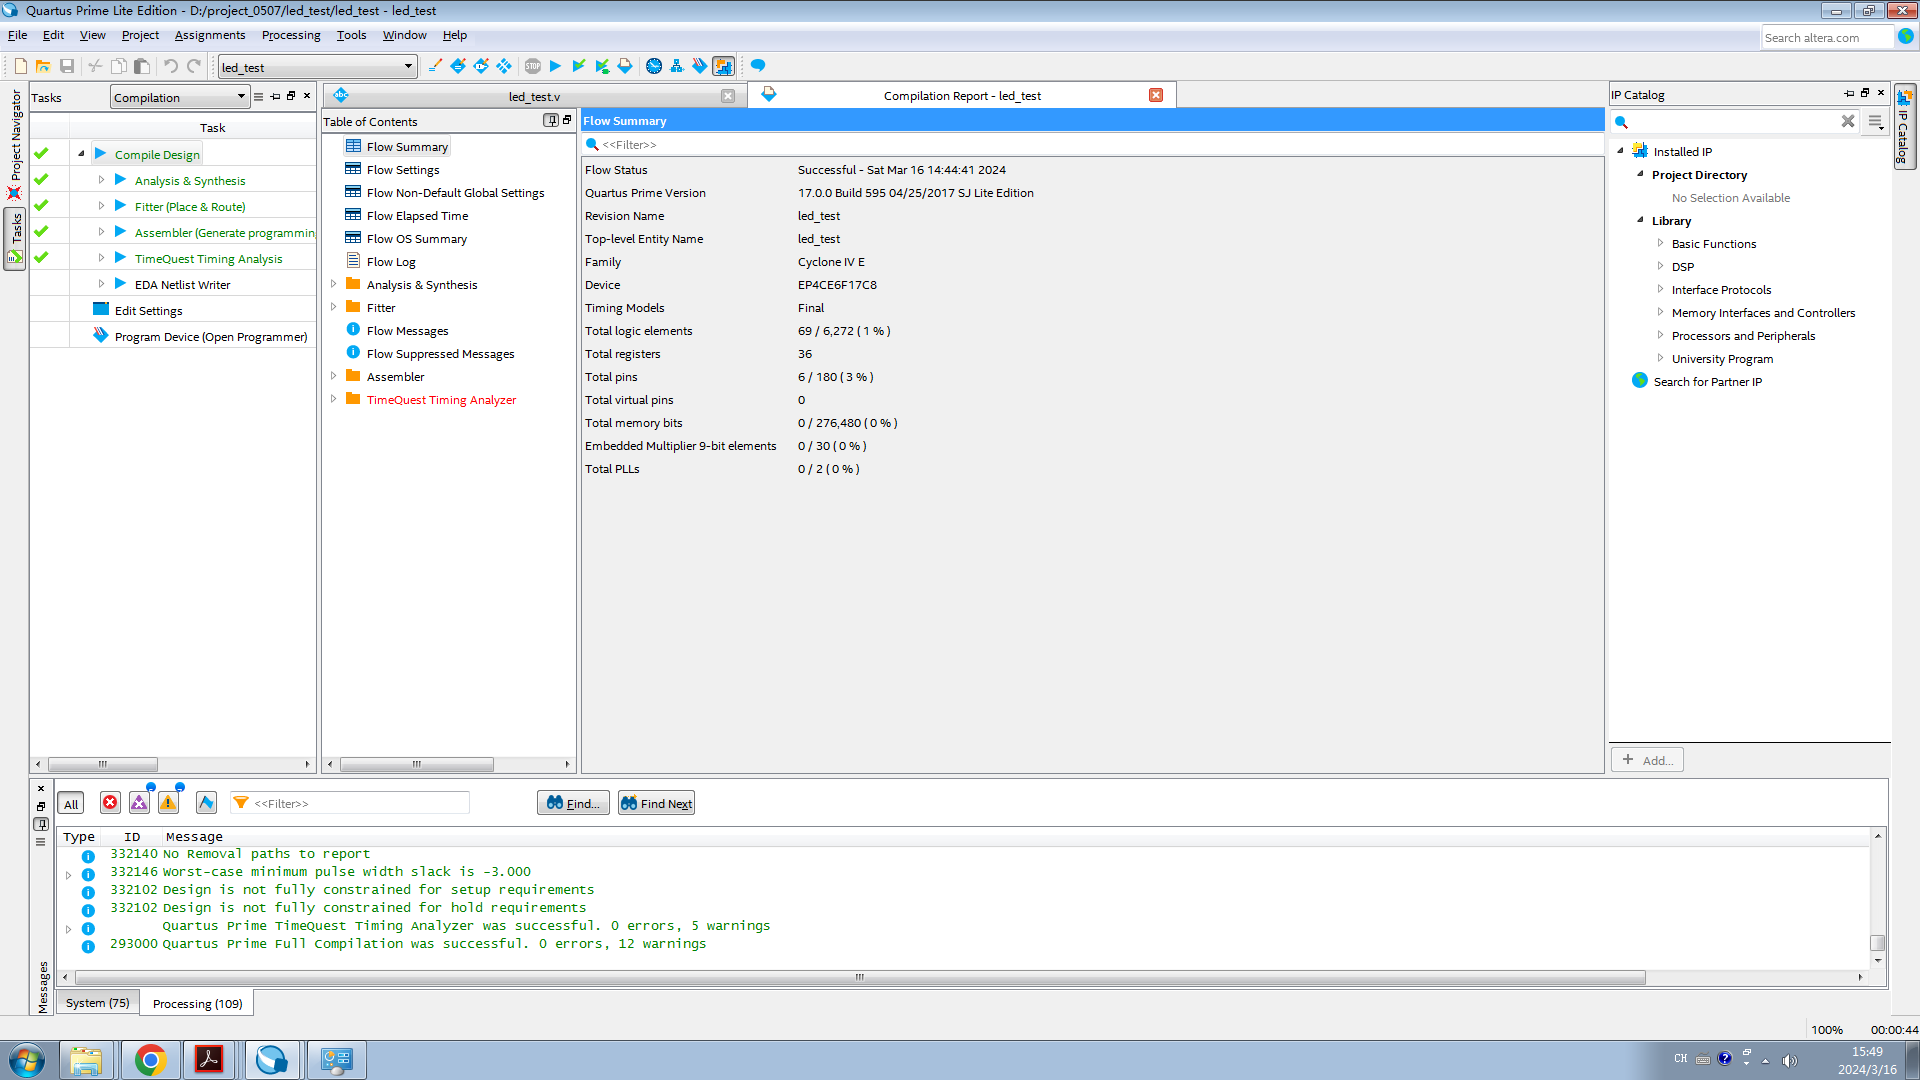Expand Fitter (Place & Route) task row

(x=101, y=206)
